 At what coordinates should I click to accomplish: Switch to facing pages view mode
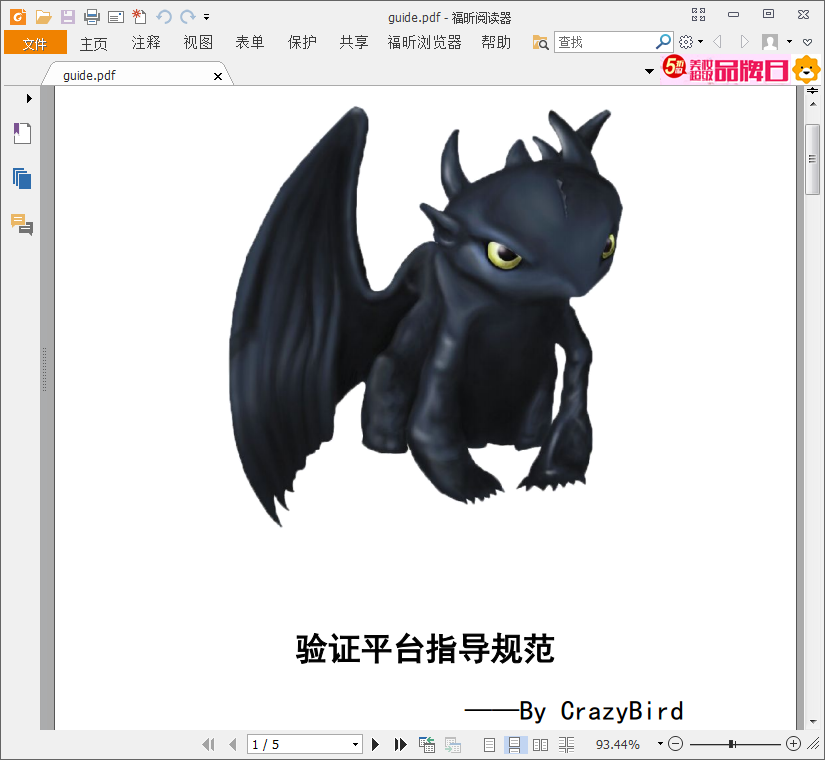pyautogui.click(x=540, y=744)
